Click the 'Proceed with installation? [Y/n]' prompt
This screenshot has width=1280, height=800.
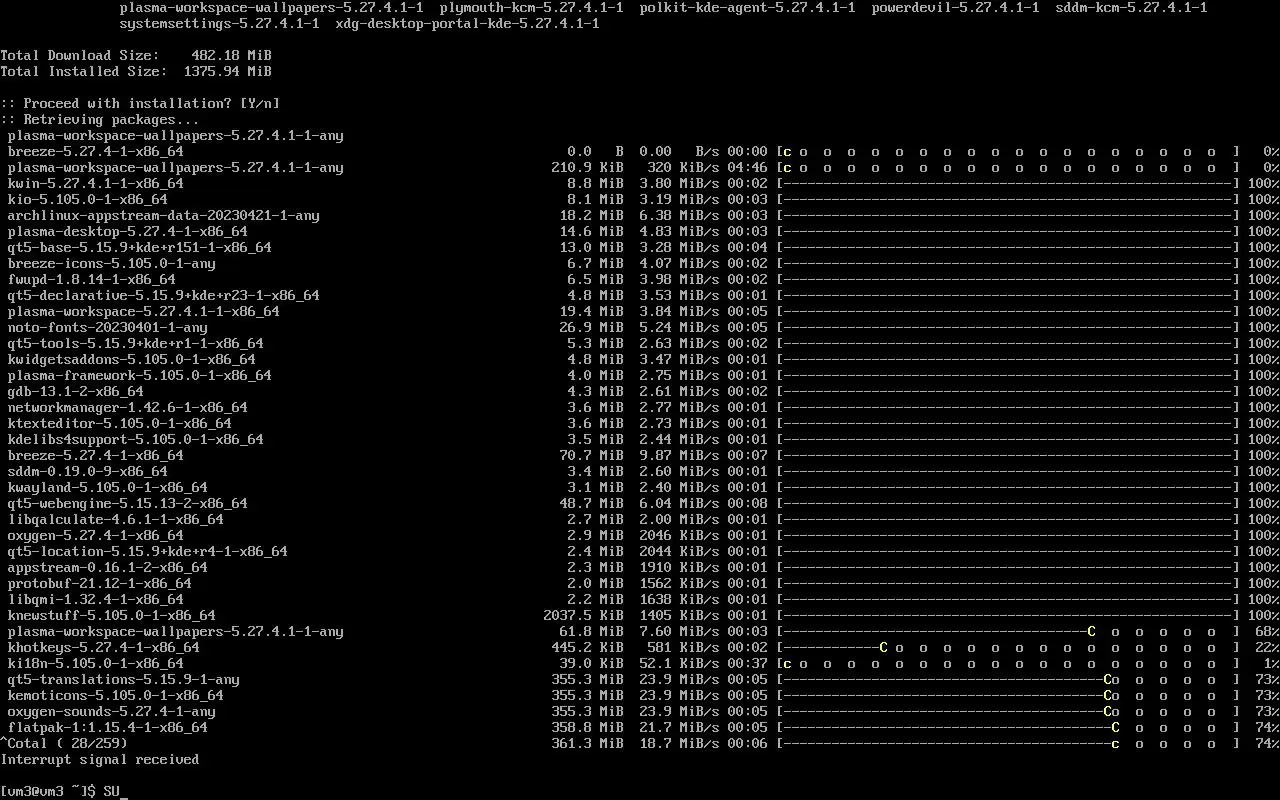click(x=140, y=104)
